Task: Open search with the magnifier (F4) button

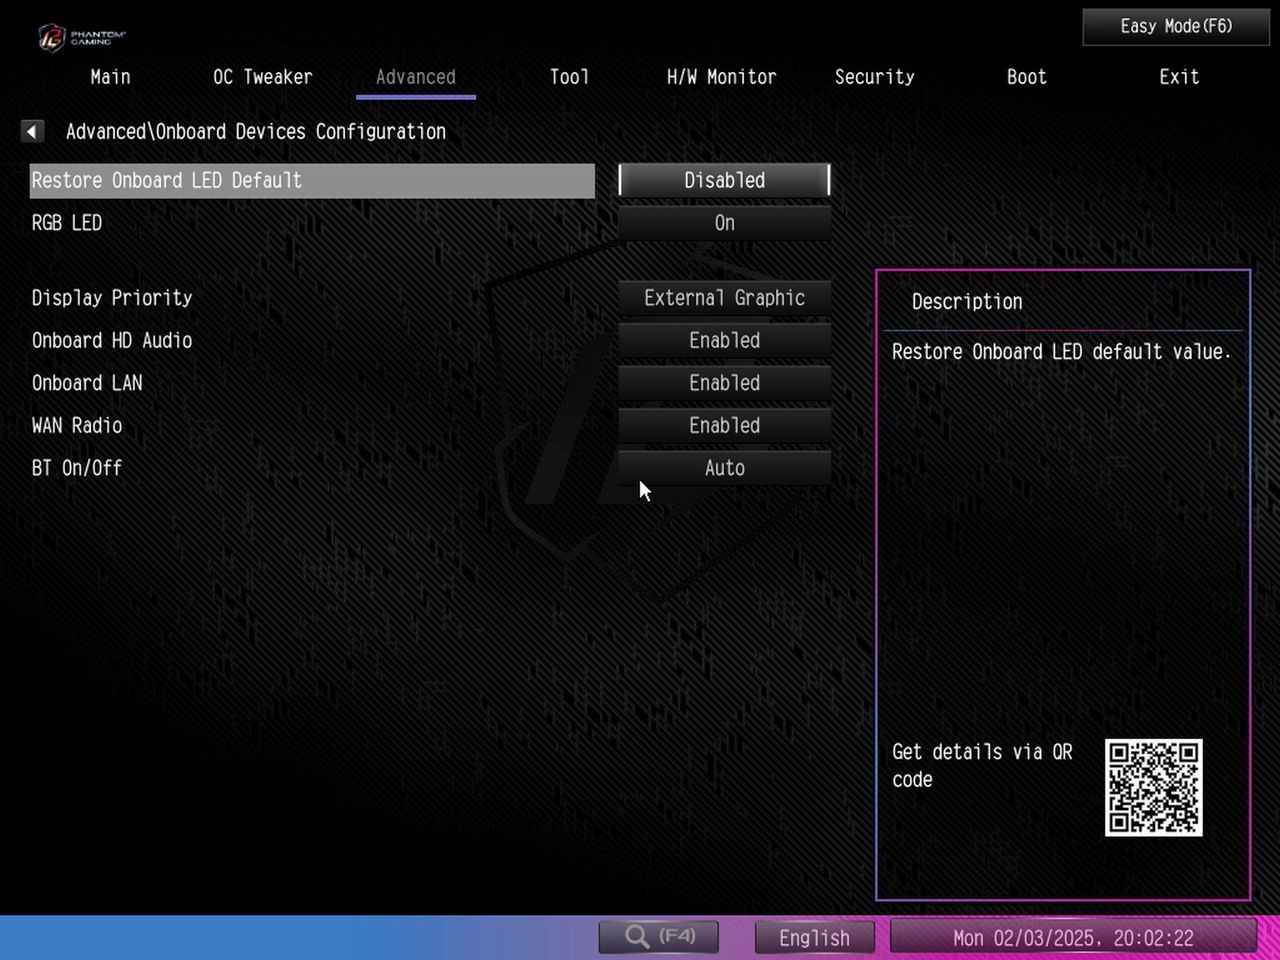Action: pos(659,937)
